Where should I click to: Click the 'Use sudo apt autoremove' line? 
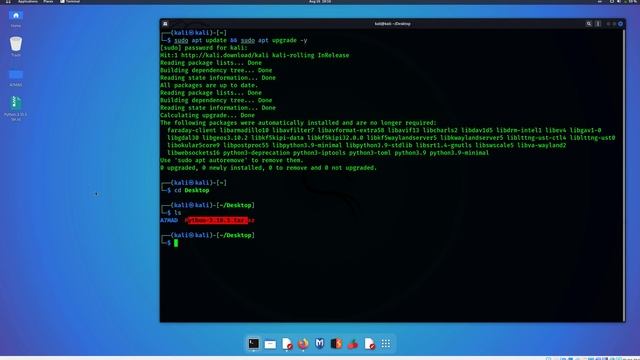pos(232,160)
